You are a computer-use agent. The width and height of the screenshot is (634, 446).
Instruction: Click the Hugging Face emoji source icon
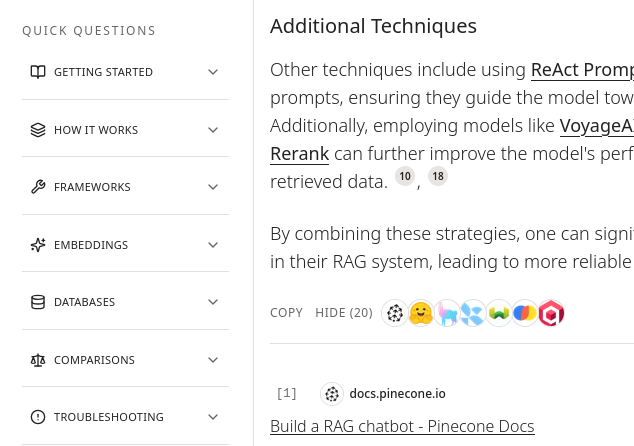(421, 314)
